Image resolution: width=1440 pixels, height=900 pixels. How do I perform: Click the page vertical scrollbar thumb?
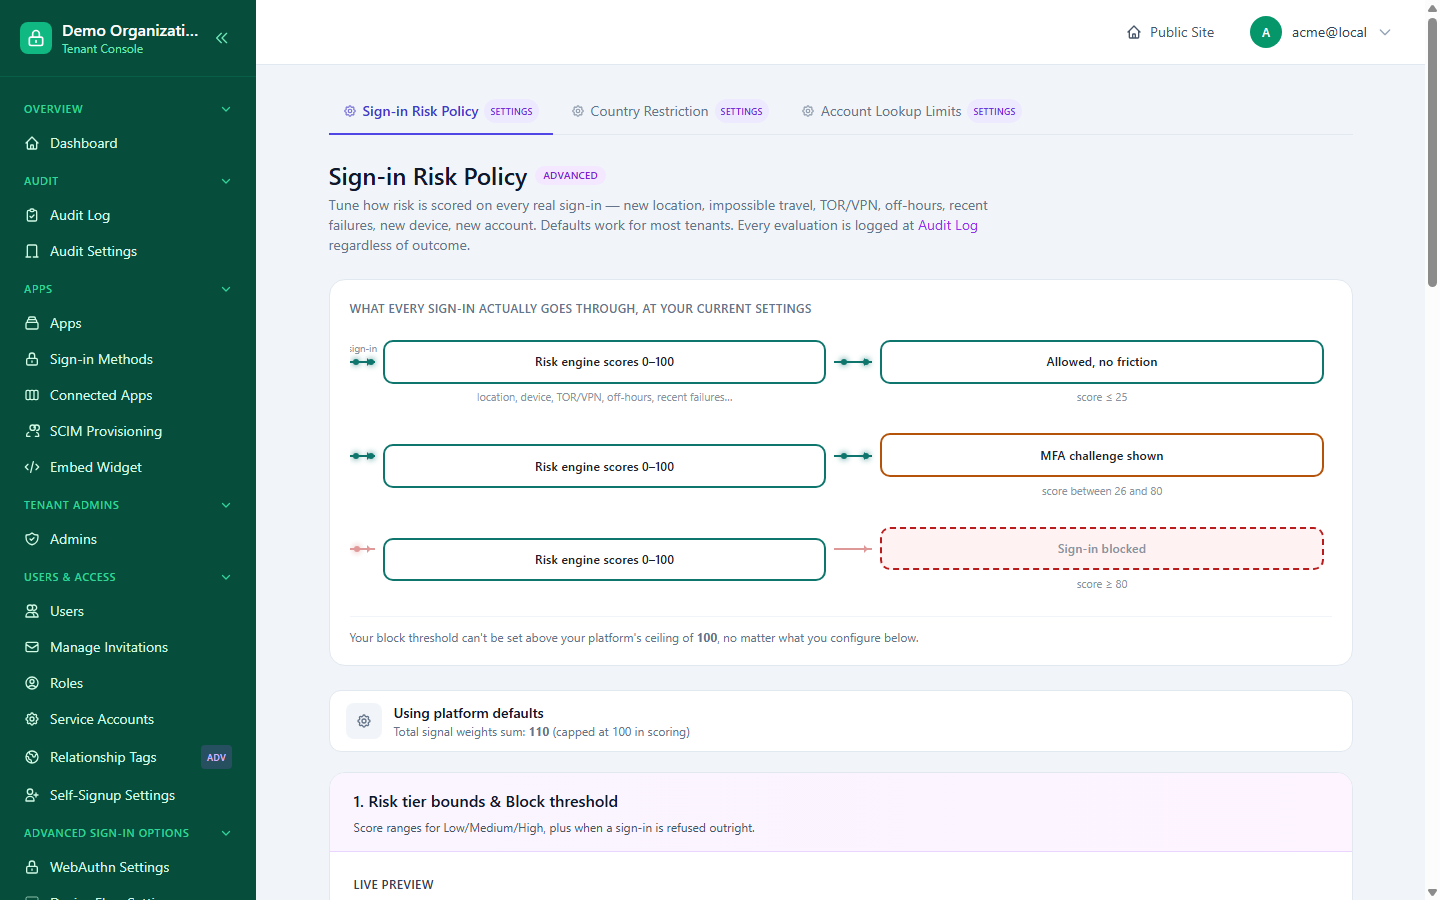click(x=1432, y=152)
